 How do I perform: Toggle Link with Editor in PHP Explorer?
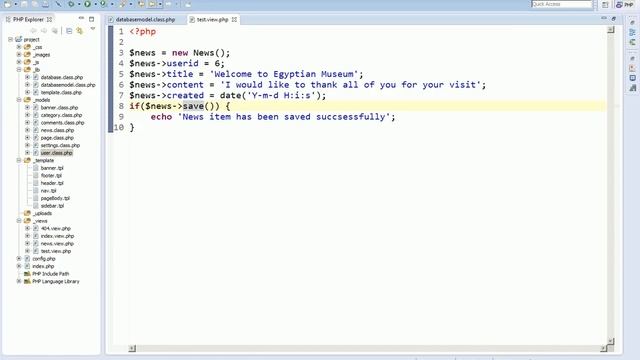coord(79,31)
